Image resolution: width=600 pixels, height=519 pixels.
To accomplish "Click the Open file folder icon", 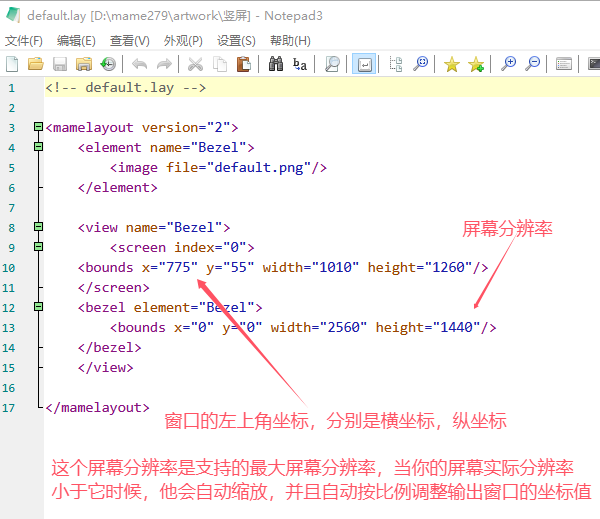I will (x=36, y=64).
